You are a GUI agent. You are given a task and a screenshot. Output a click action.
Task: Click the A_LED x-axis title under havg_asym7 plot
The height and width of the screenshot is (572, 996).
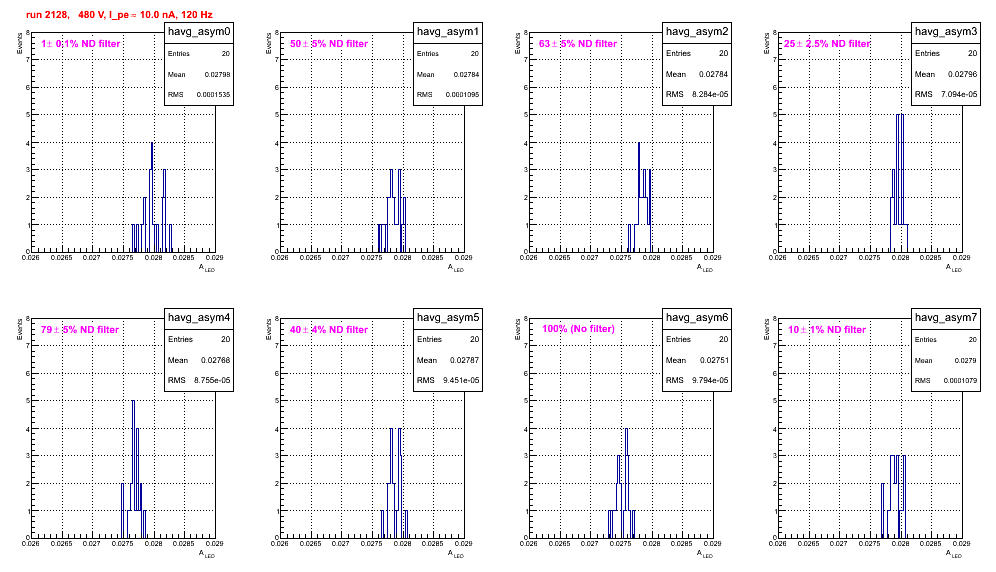click(954, 554)
